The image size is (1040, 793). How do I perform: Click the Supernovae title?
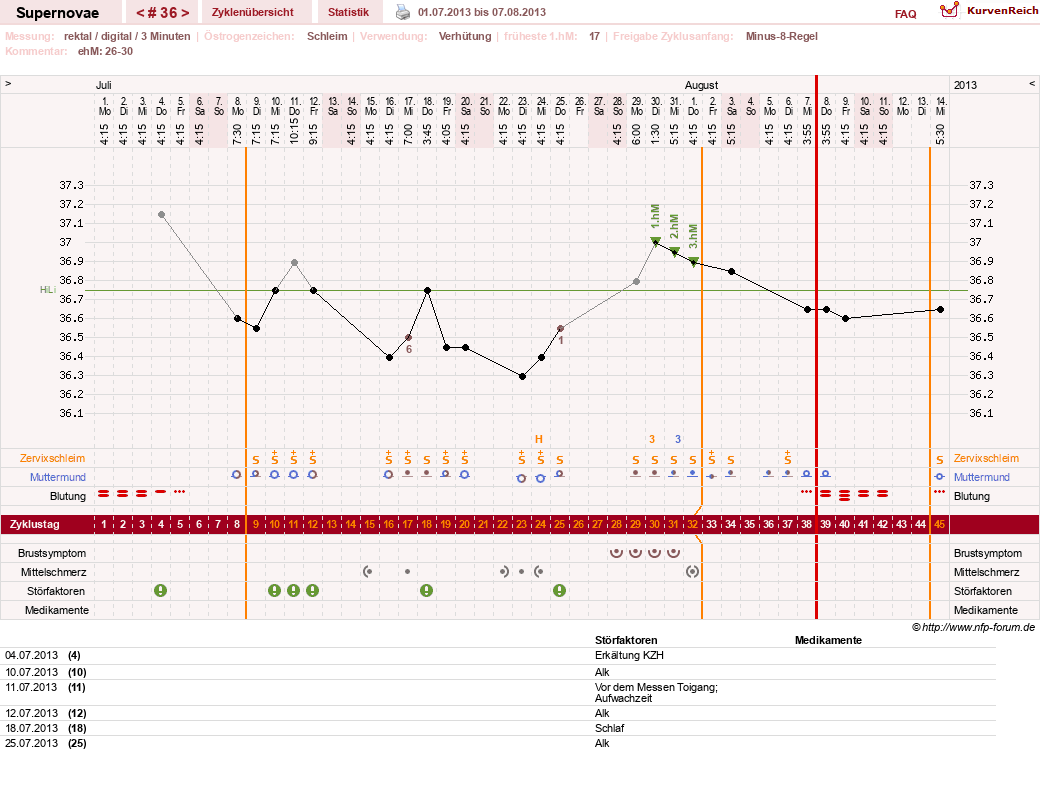coord(57,13)
